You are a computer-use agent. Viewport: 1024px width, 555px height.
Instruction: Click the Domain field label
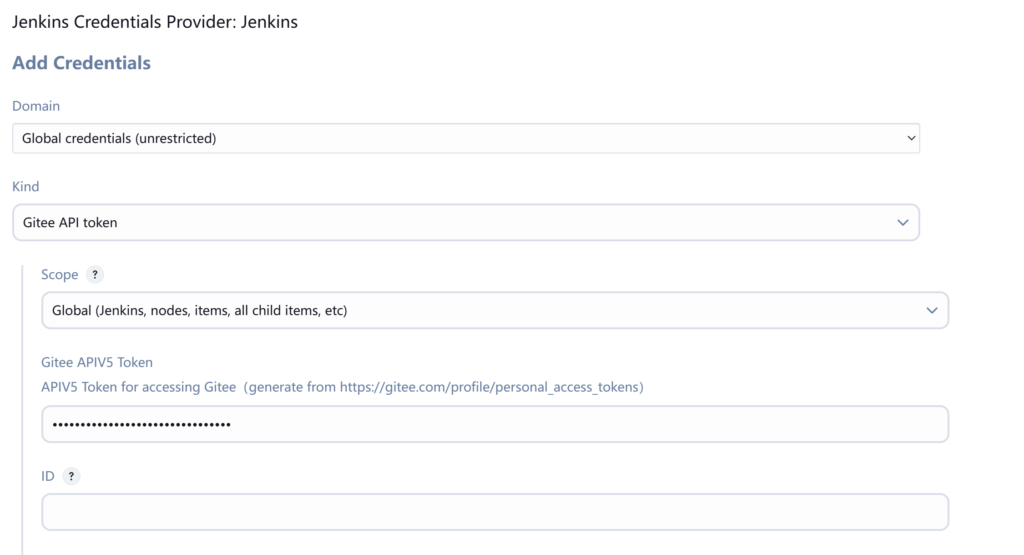tap(36, 105)
